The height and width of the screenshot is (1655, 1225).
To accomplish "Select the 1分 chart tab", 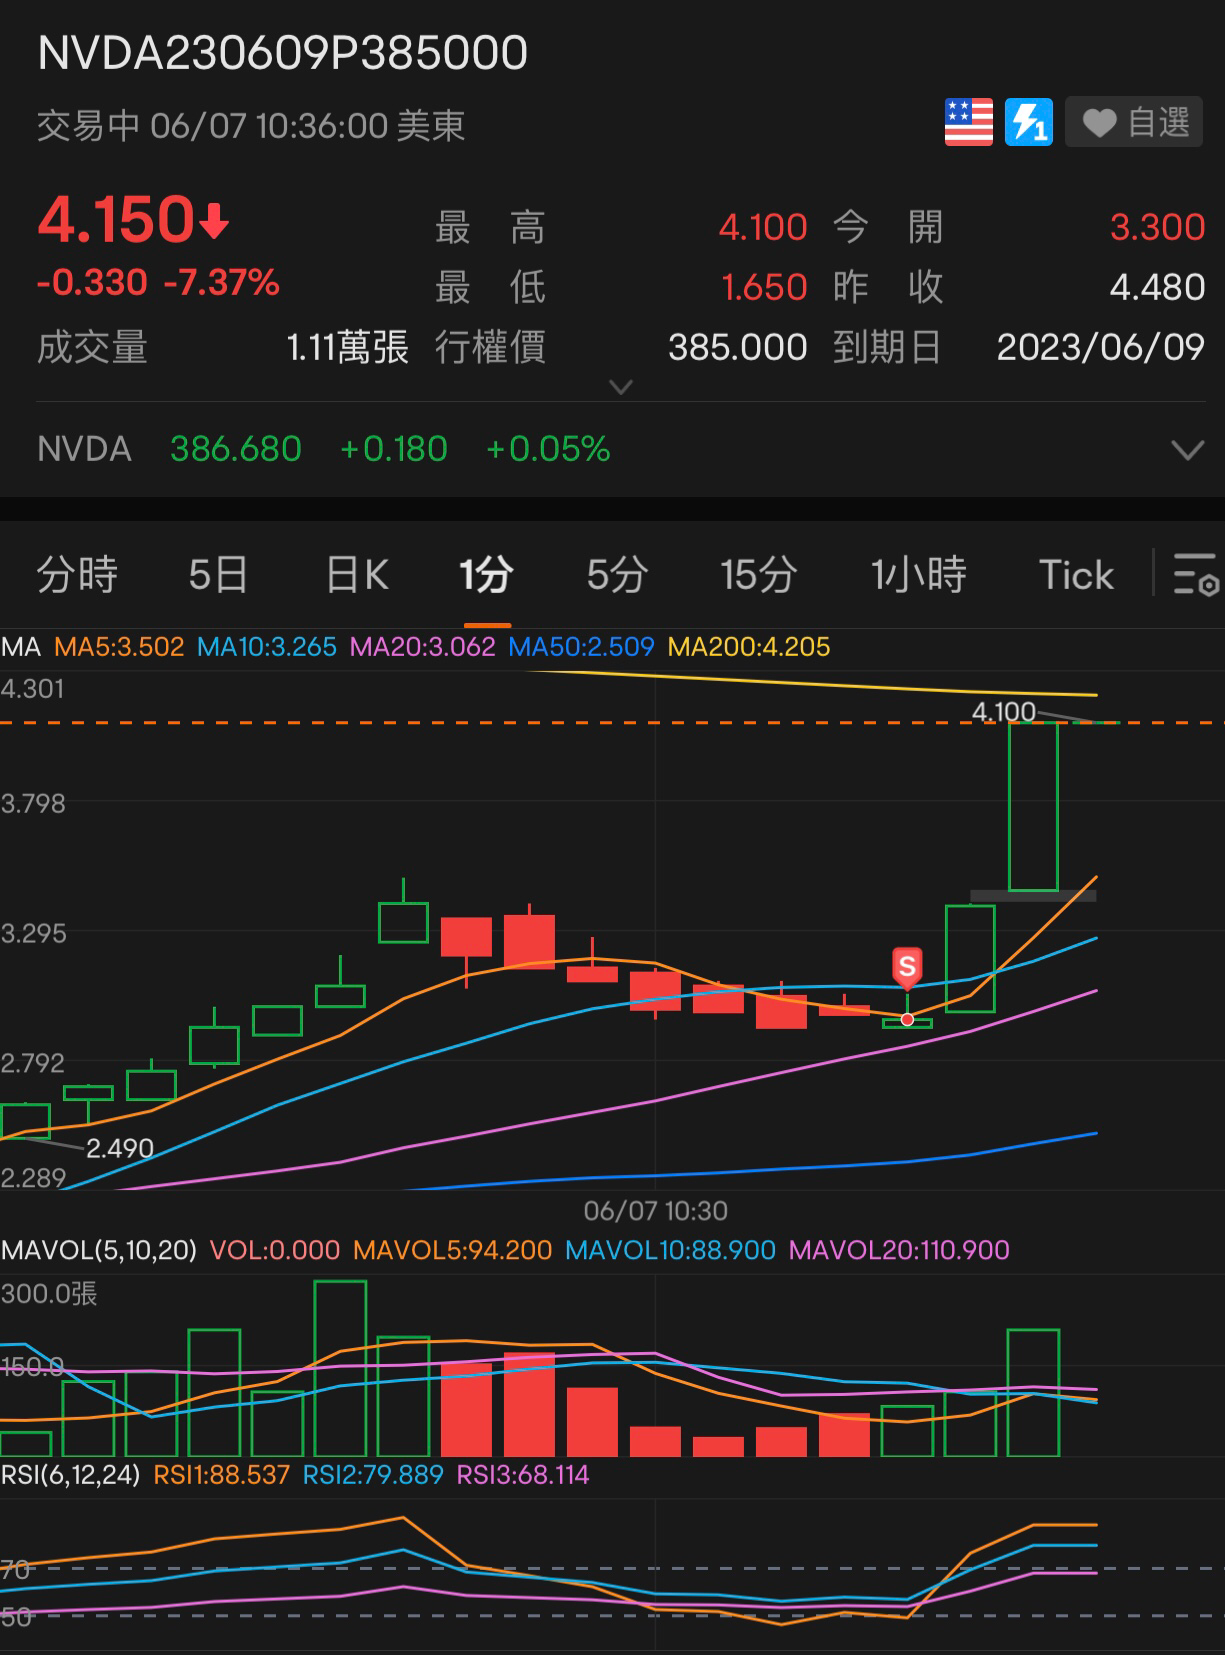I will (x=486, y=575).
